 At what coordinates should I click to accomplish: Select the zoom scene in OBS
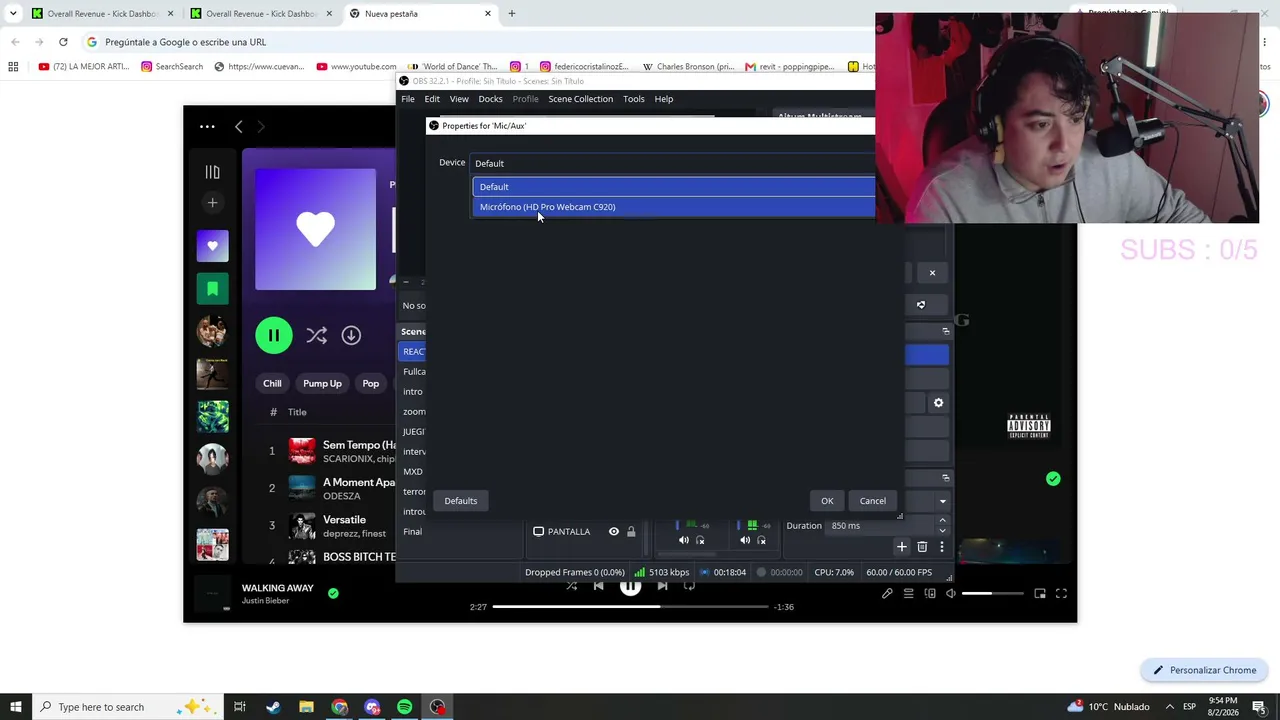tap(414, 412)
